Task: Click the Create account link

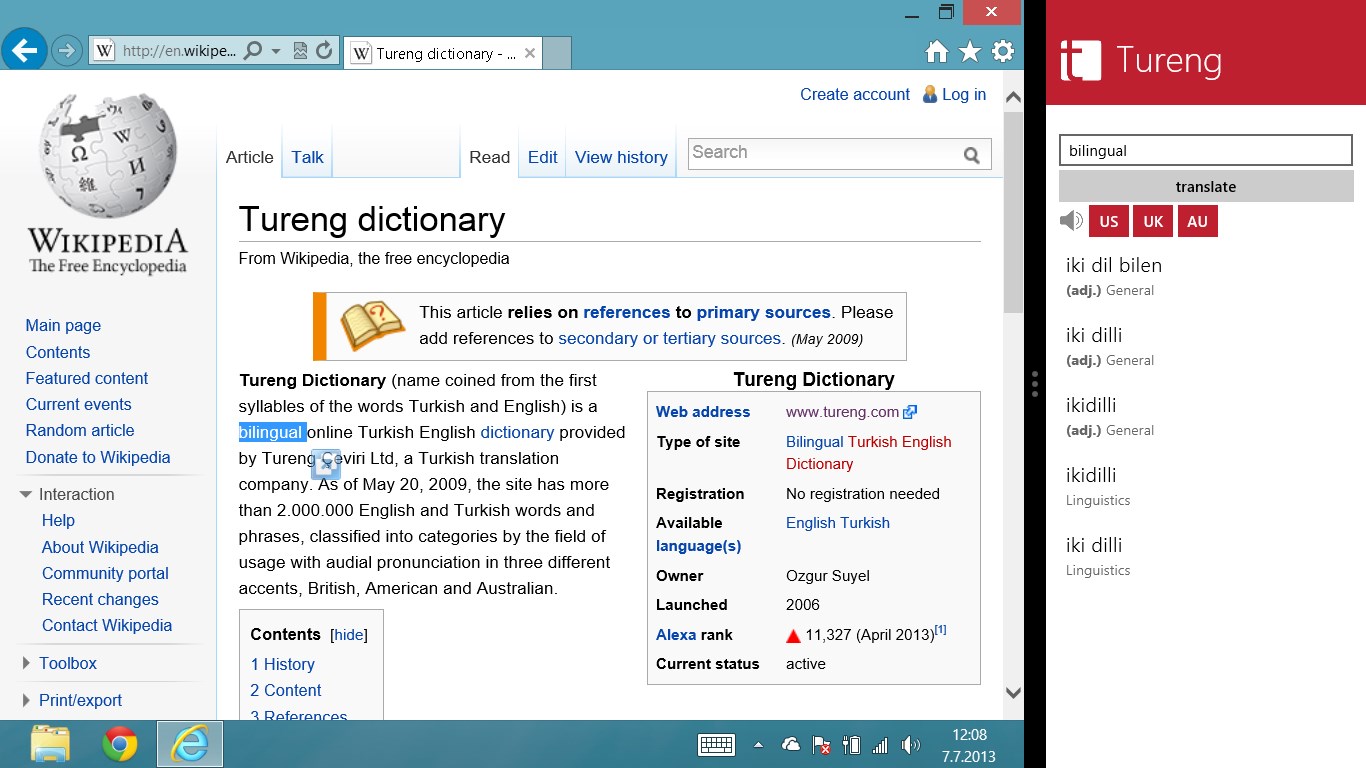Action: tap(854, 94)
